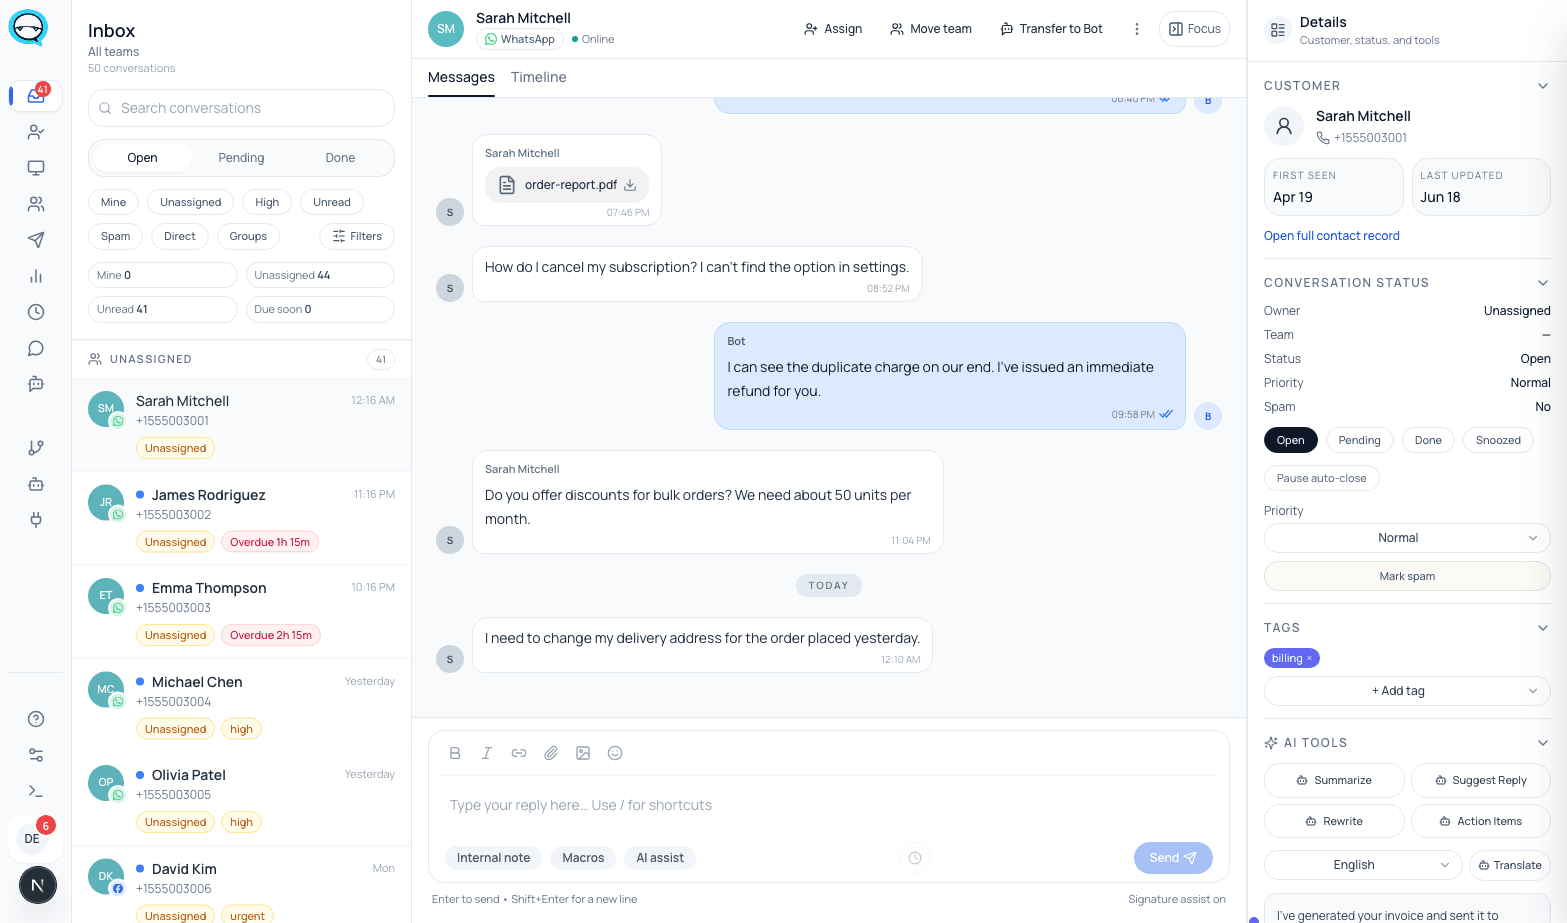Insert a link with the link icon
The height and width of the screenshot is (923, 1567).
tap(519, 753)
